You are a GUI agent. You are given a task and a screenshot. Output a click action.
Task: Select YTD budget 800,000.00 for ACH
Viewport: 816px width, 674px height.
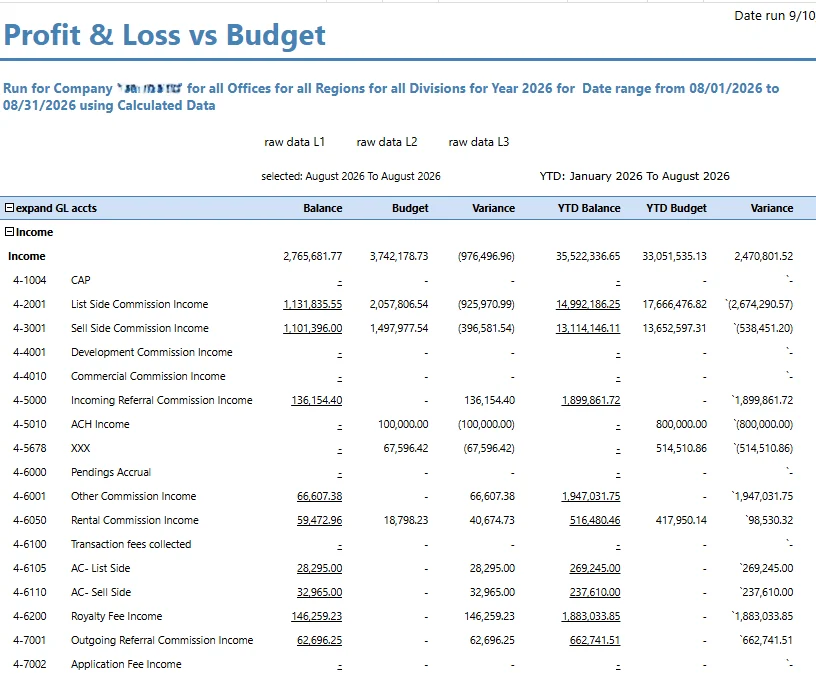681,424
